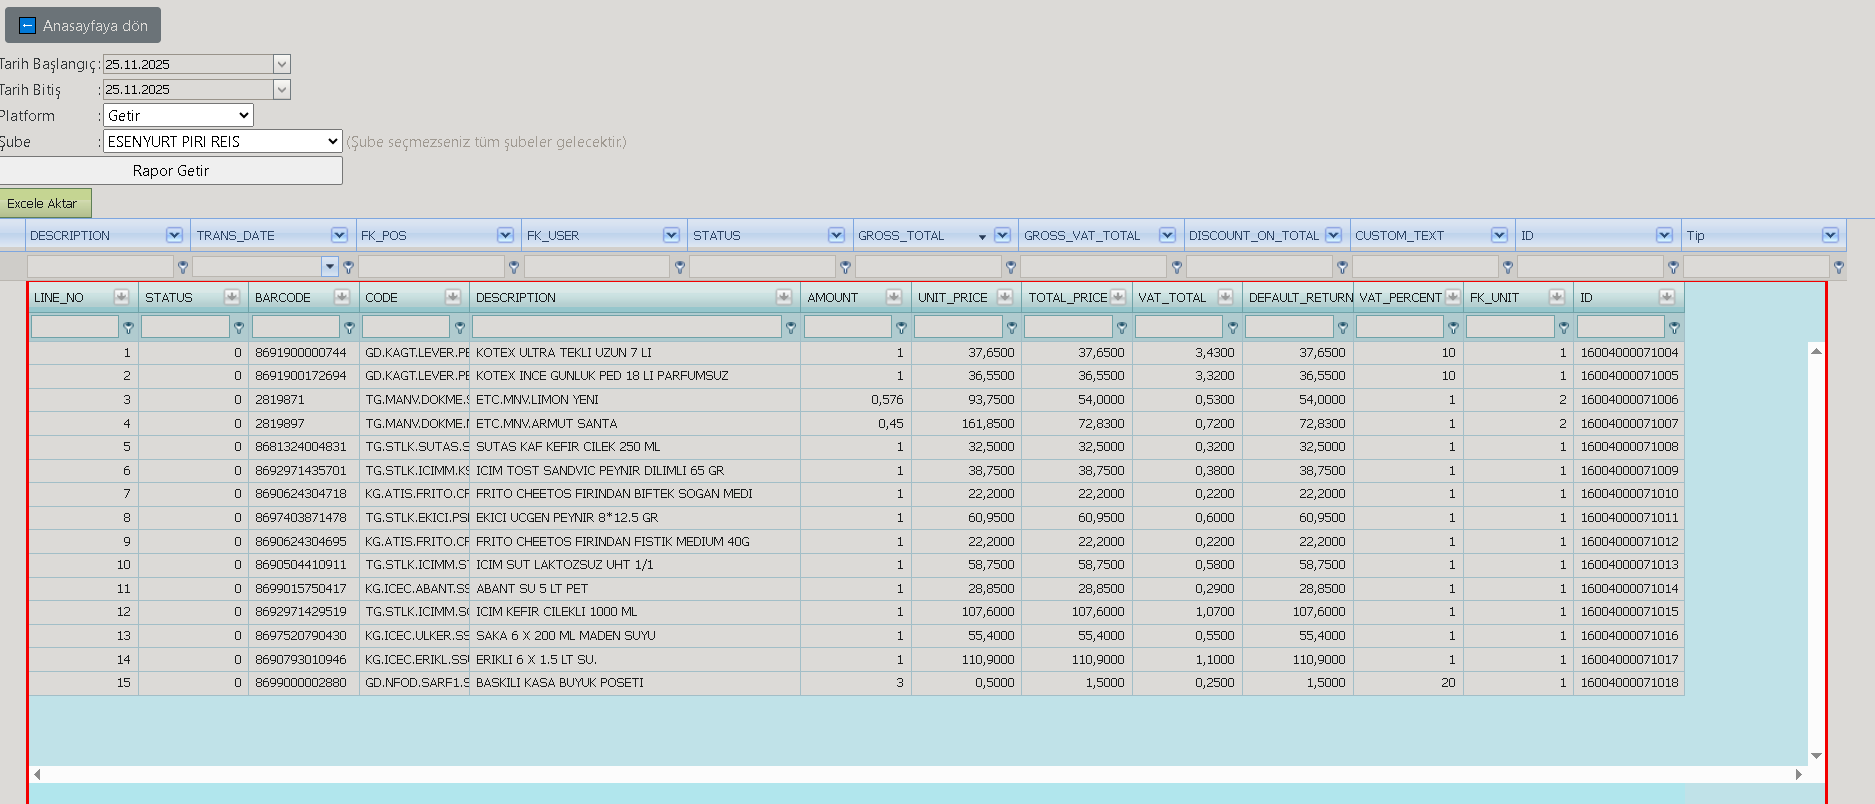
Task: Open the Tarih Başlangıç date picker dropdown
Action: coord(282,64)
